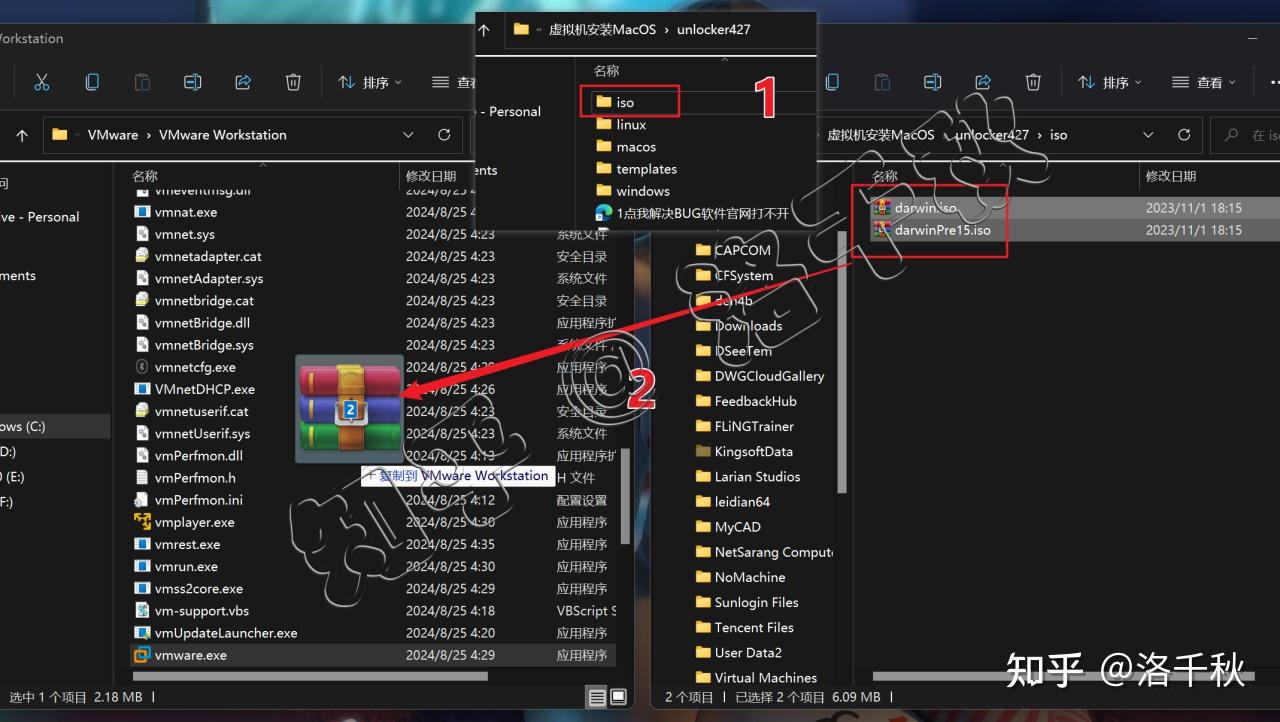
Task: Sort by 修改日期 column in the iso window
Action: pos(1171,176)
